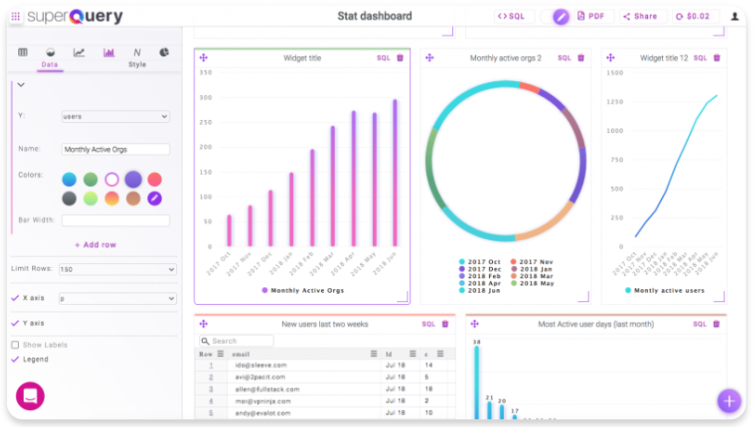Click move handle of Monthly active orgs 2
This screenshot has width=756, height=427.
(430, 58)
